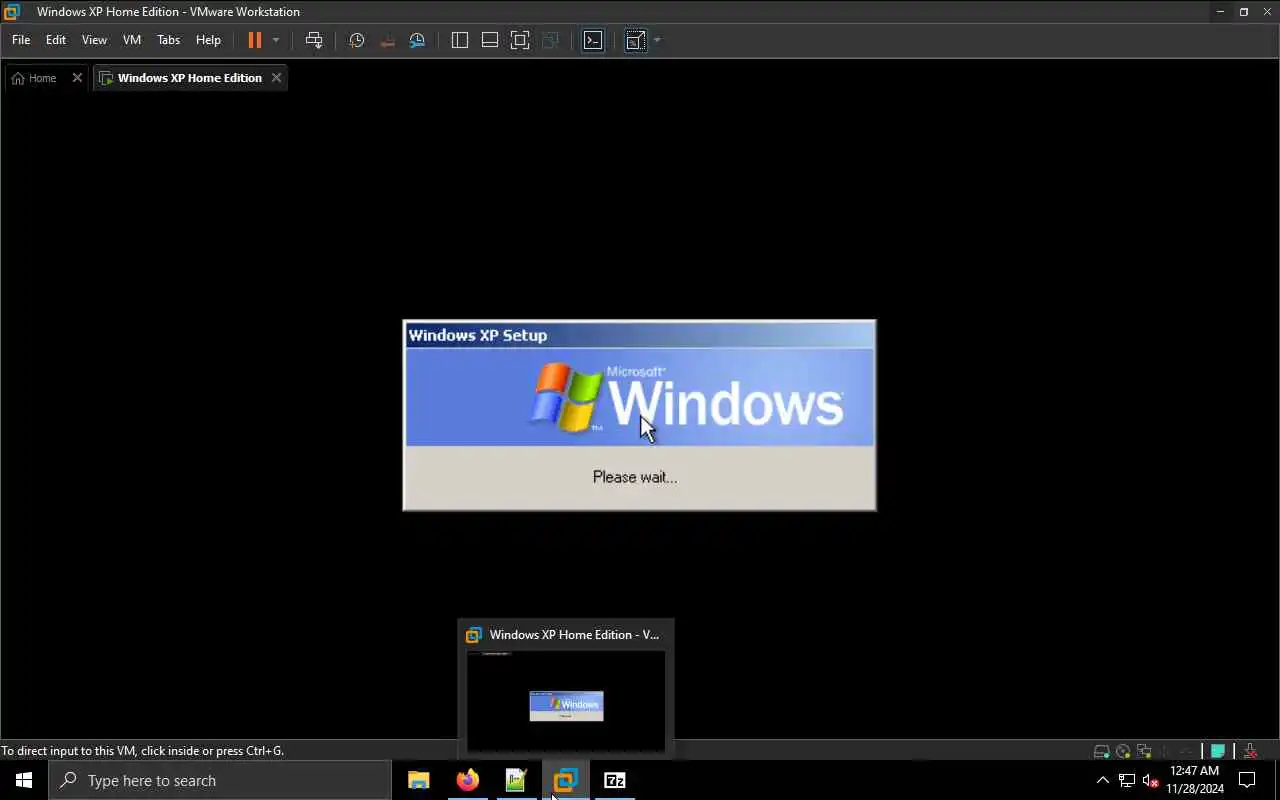
Task: Switch to Unity mode
Action: coord(550,40)
